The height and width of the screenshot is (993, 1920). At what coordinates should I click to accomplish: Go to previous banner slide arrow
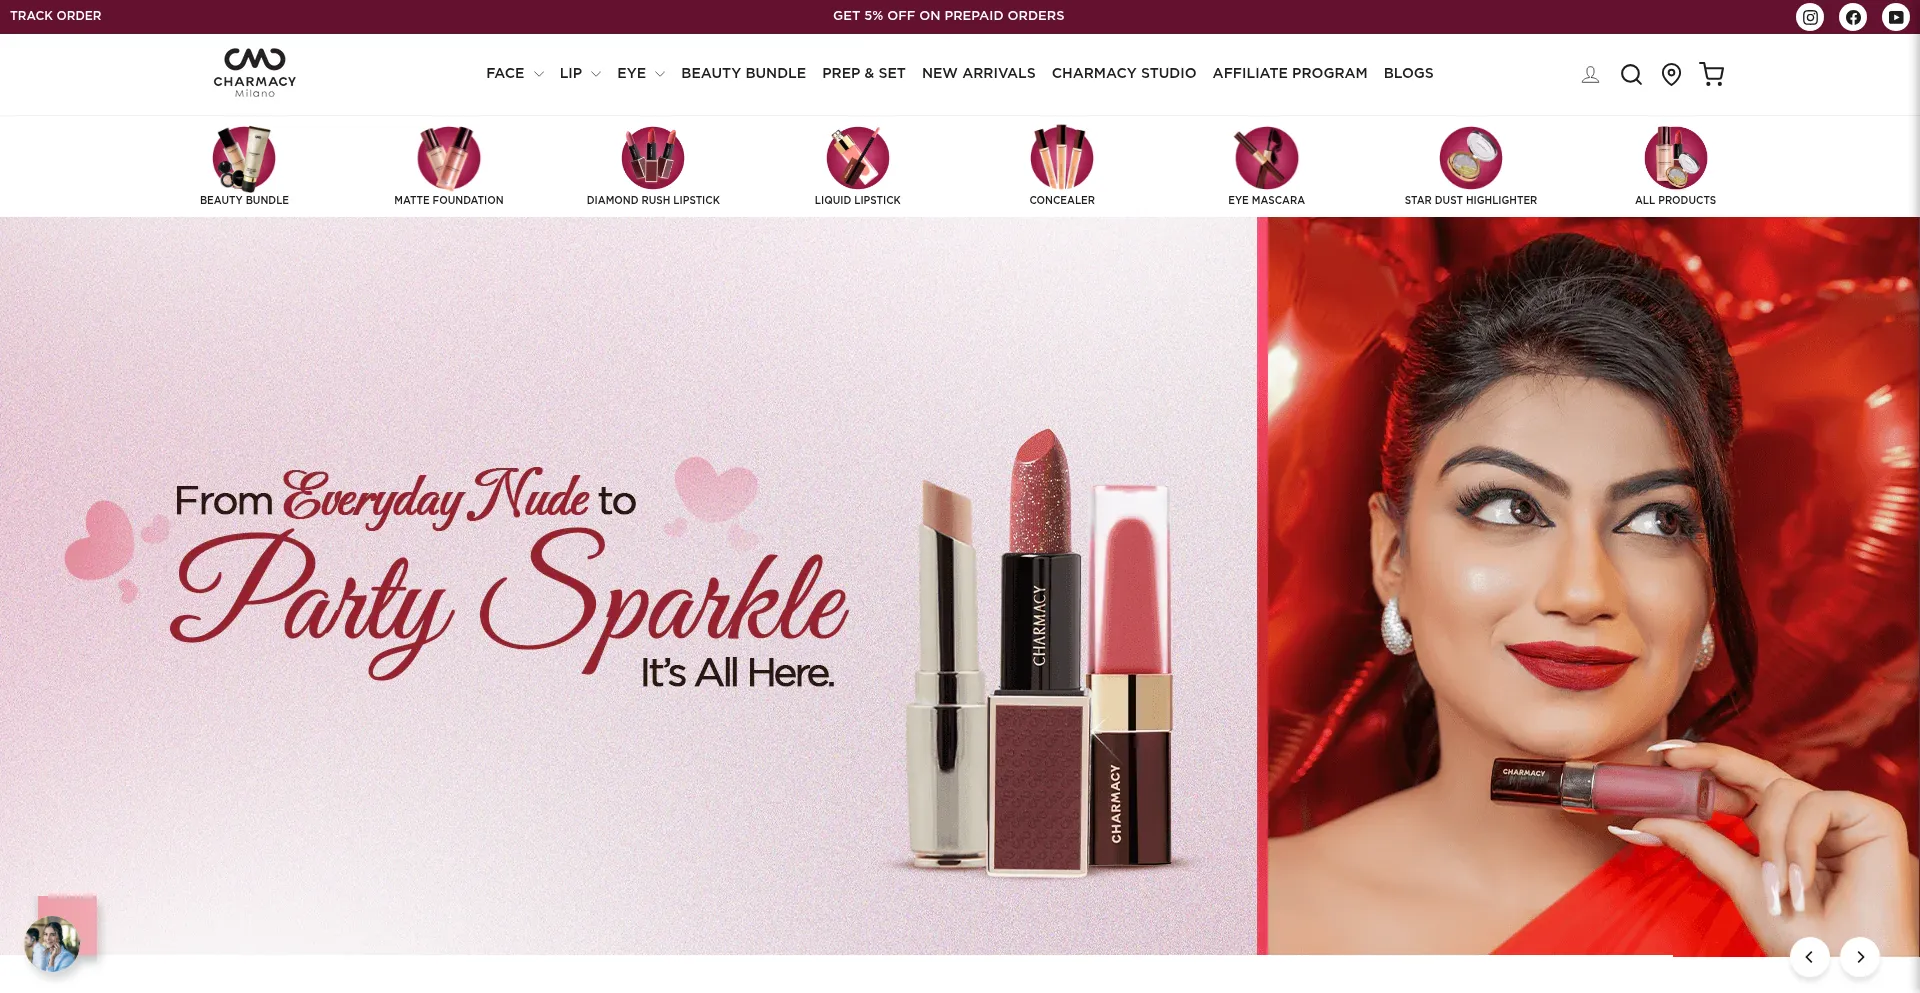1809,957
